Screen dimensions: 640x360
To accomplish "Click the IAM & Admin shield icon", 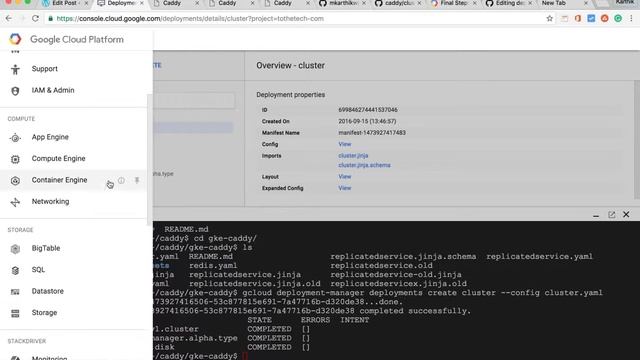I will pos(15,91).
